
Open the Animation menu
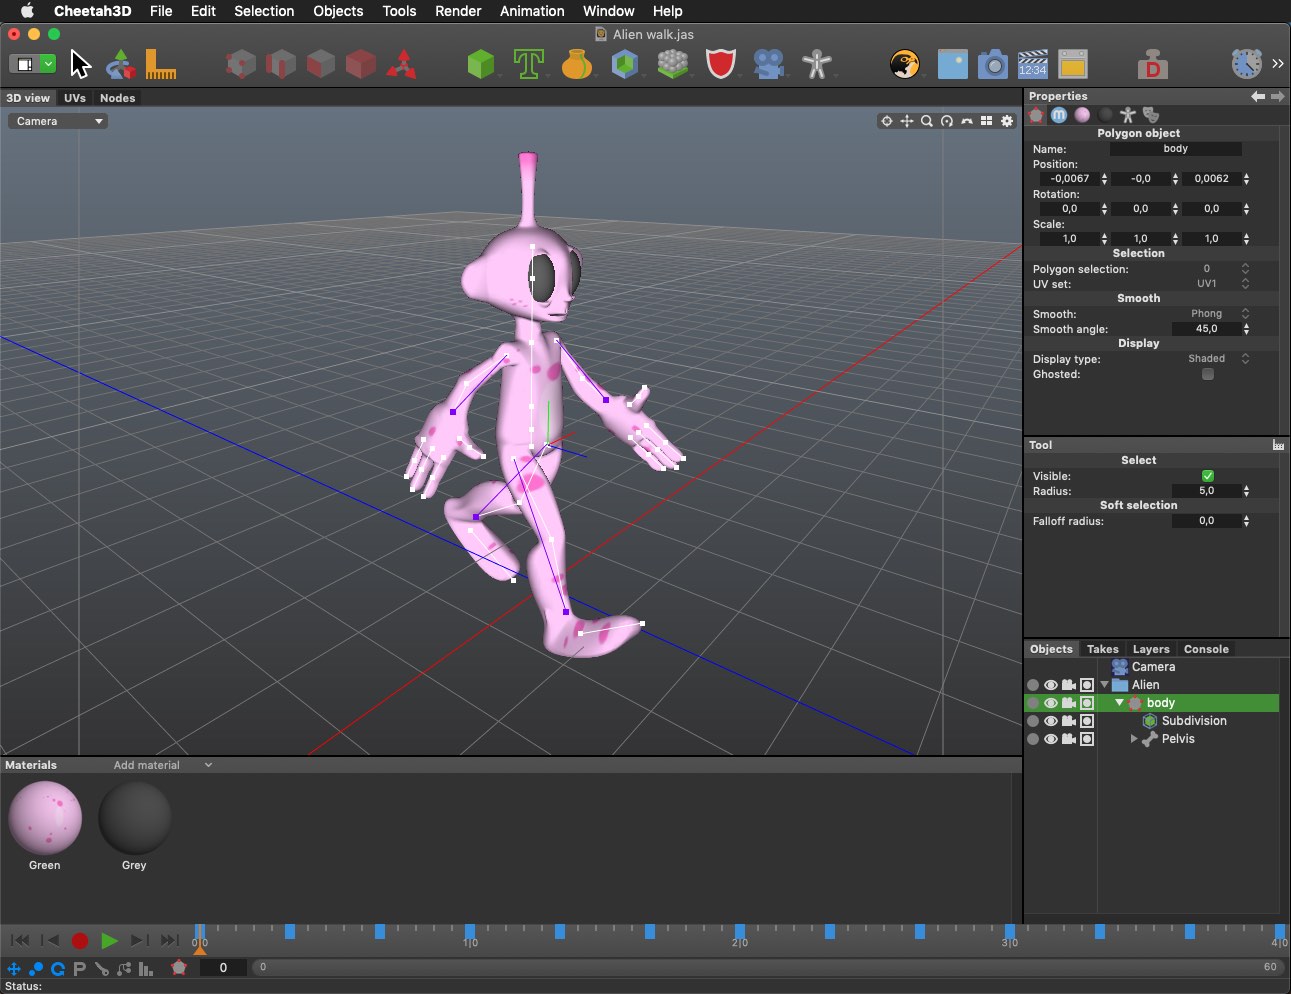click(531, 11)
